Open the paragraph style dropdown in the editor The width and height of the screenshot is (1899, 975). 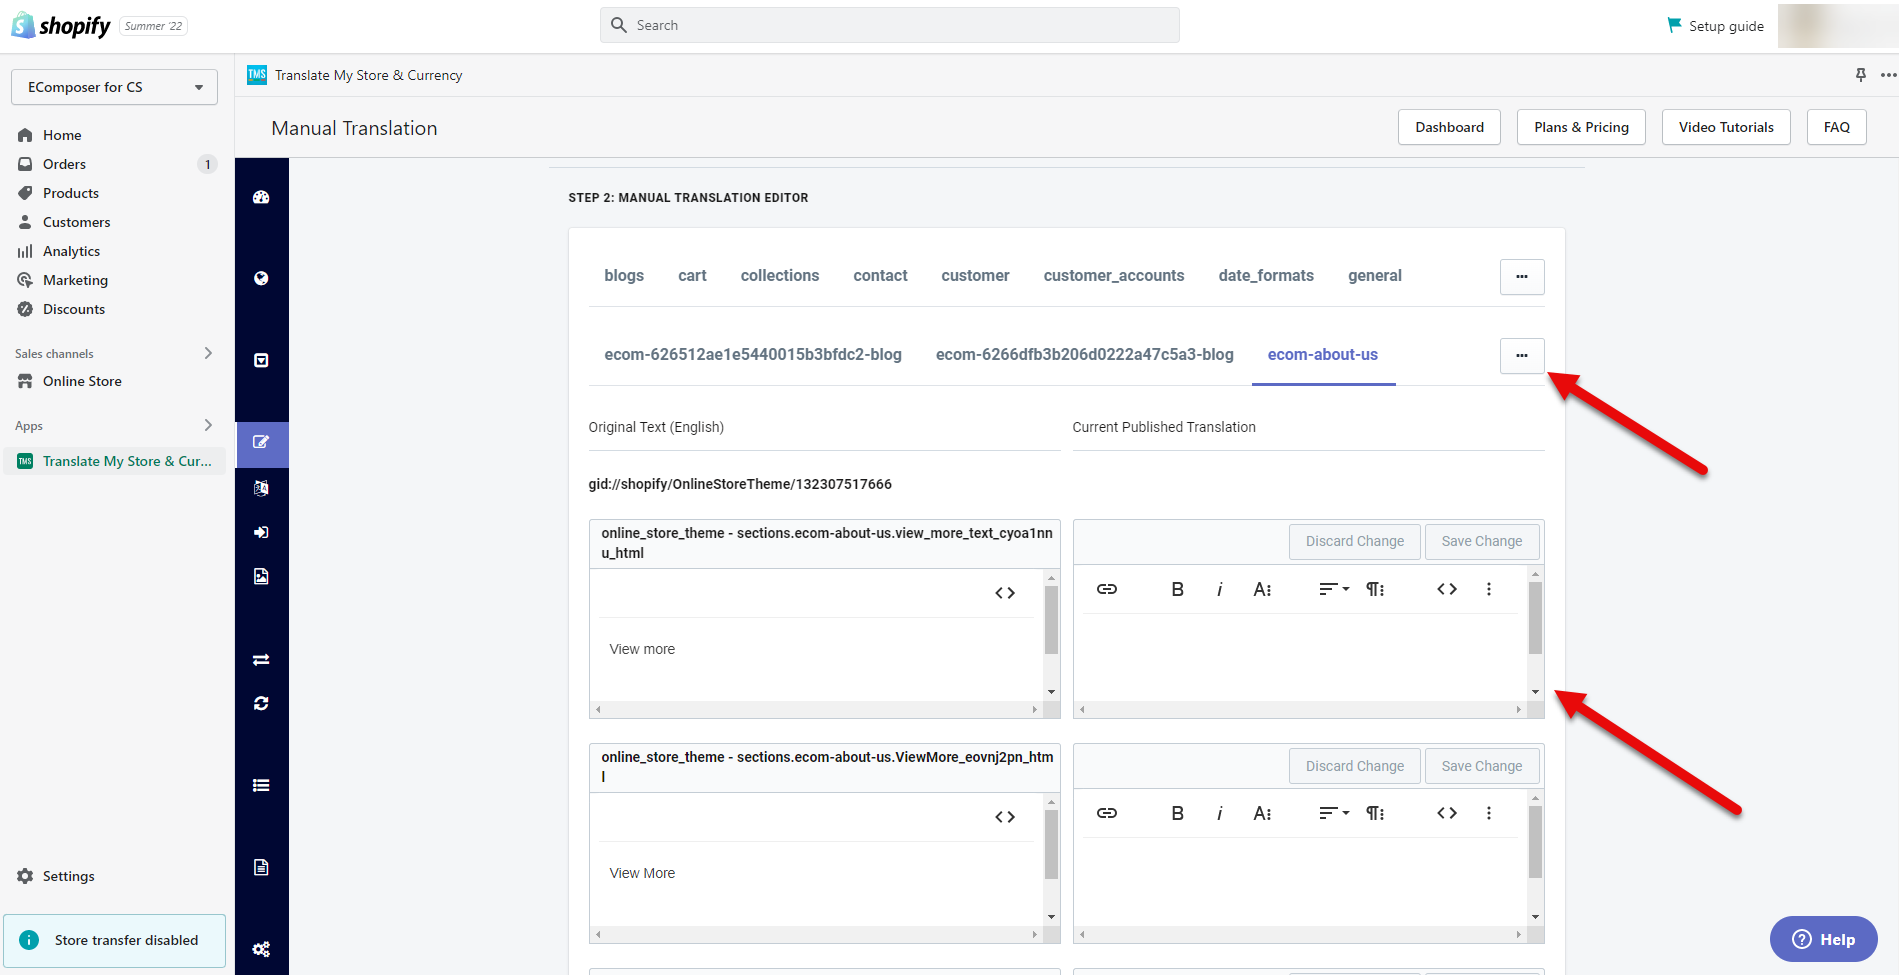point(1375,589)
